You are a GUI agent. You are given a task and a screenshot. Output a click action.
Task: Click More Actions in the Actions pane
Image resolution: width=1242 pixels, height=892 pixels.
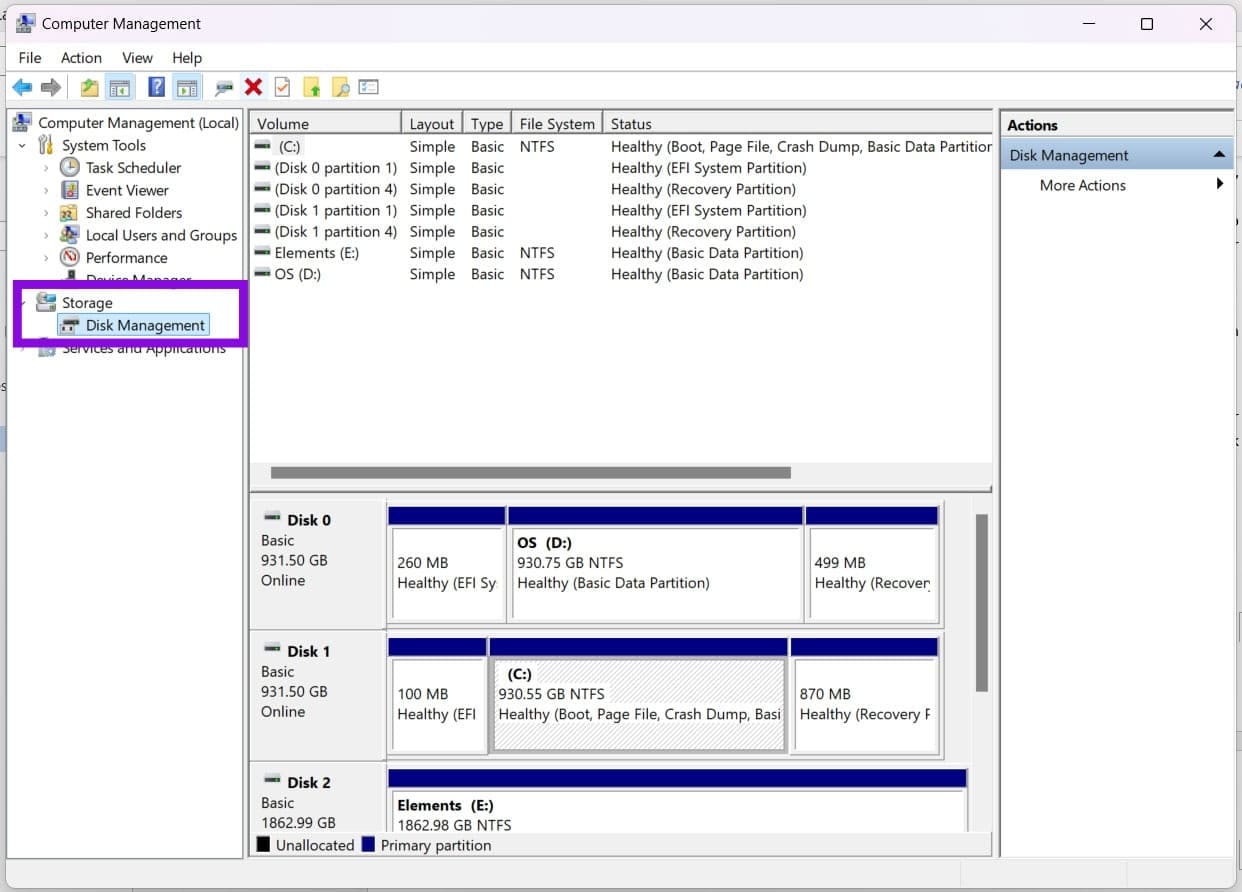1083,185
